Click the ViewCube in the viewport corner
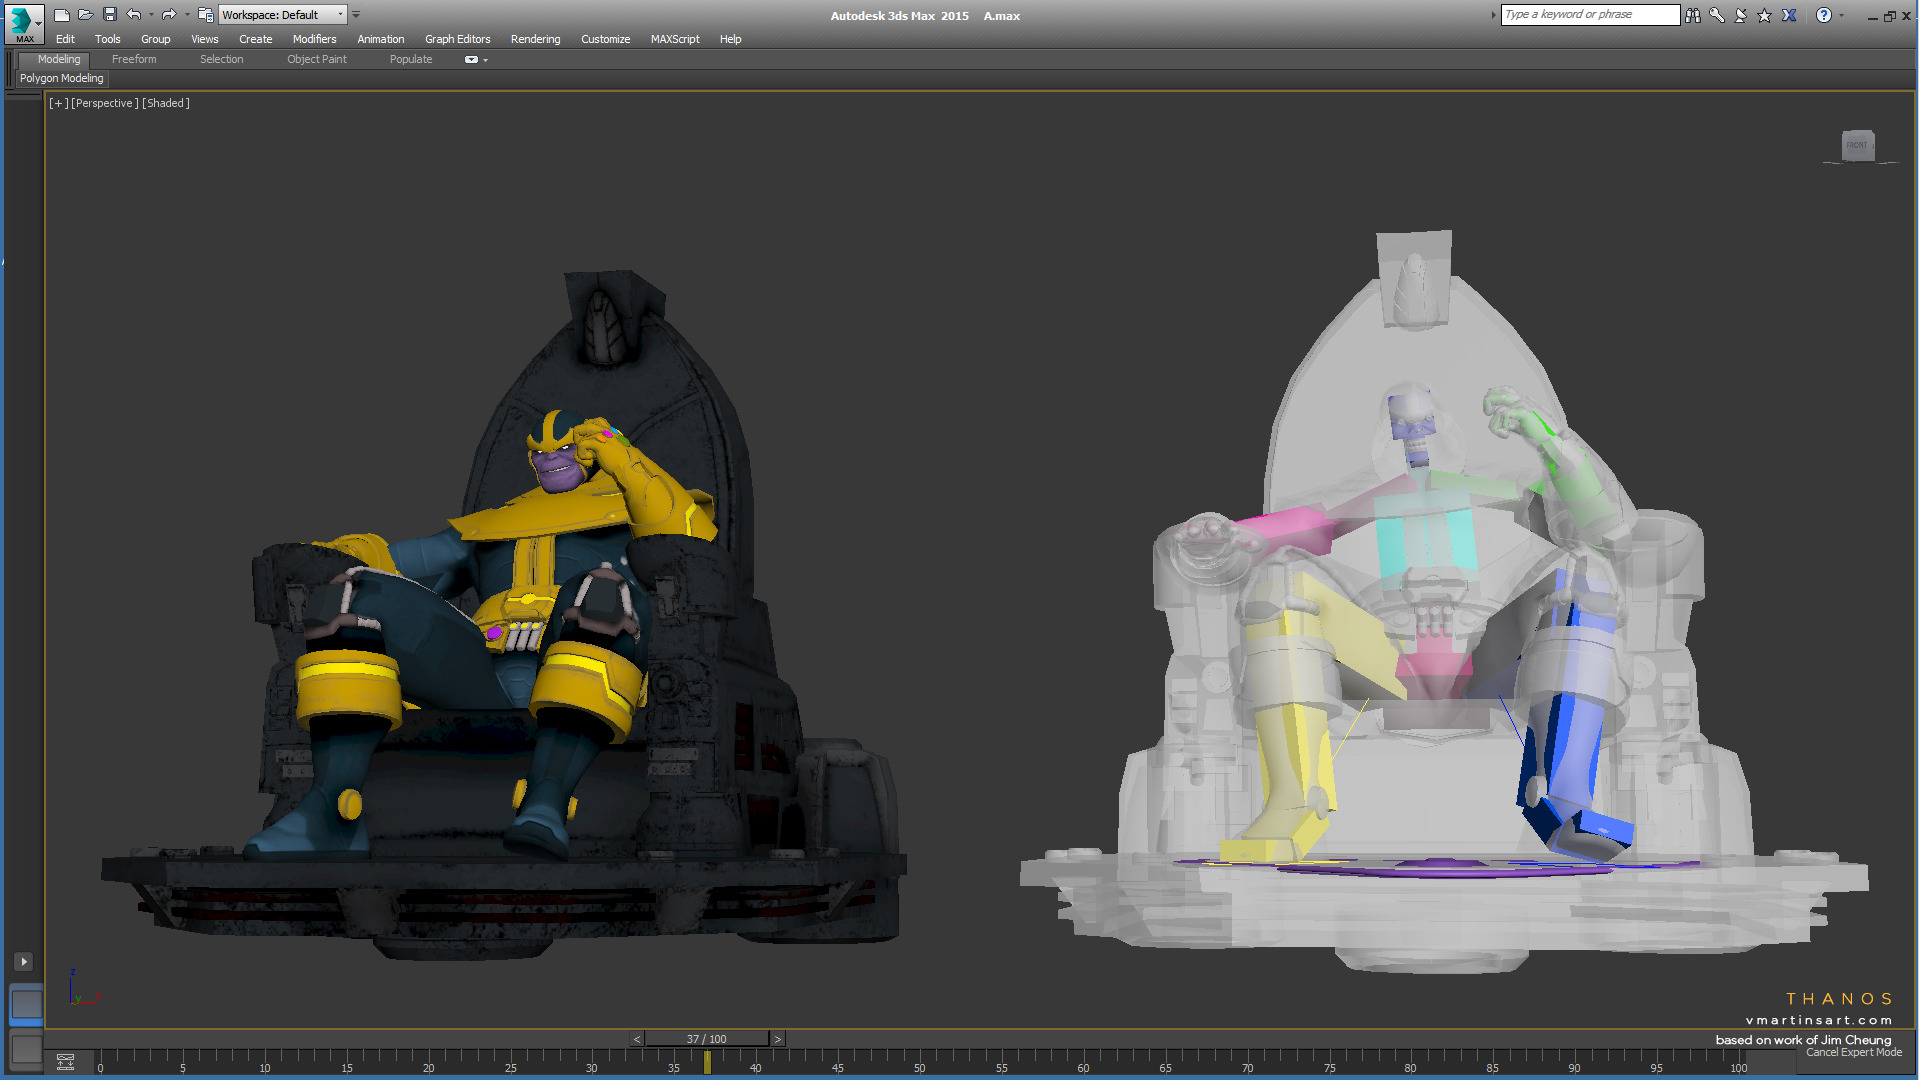 [1858, 146]
